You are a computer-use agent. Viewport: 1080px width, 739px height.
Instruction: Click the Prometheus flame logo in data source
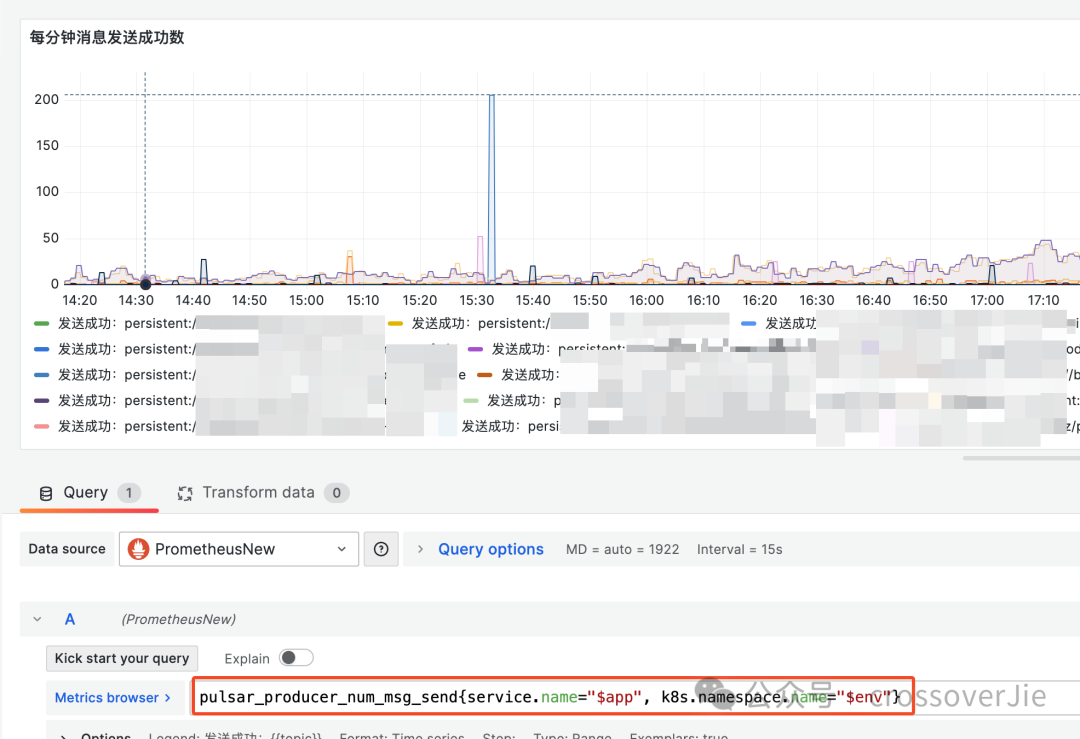tap(138, 549)
